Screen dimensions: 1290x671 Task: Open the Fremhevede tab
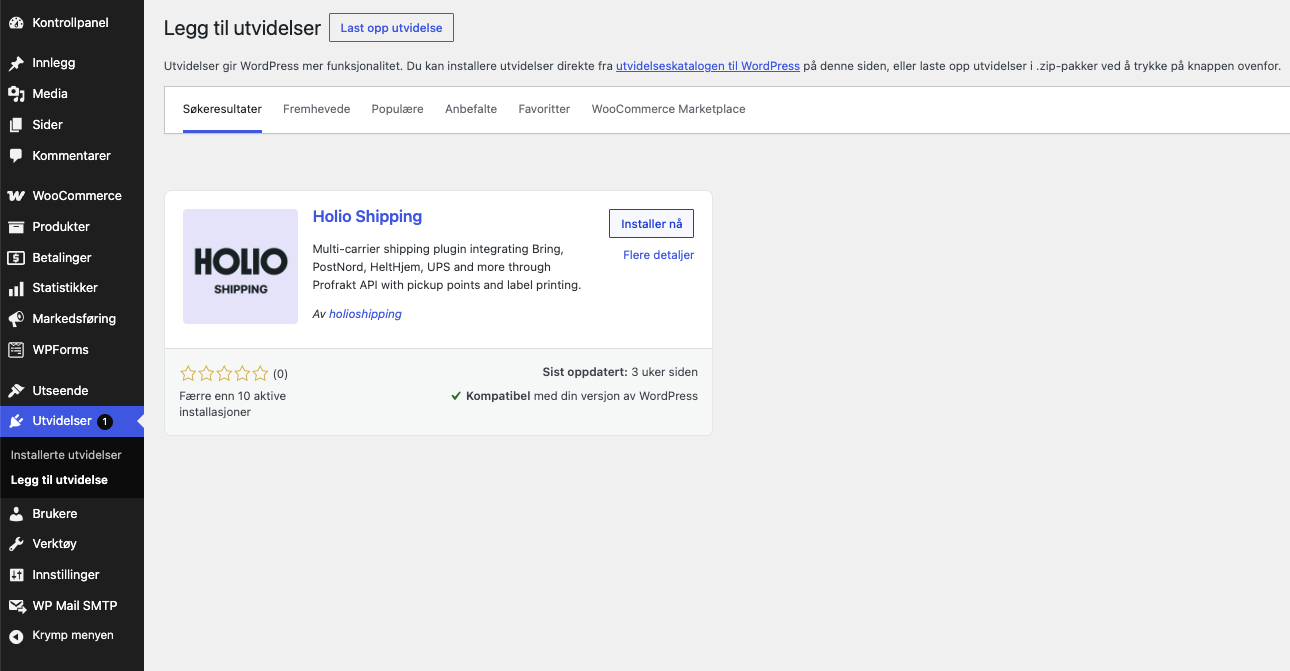point(316,109)
